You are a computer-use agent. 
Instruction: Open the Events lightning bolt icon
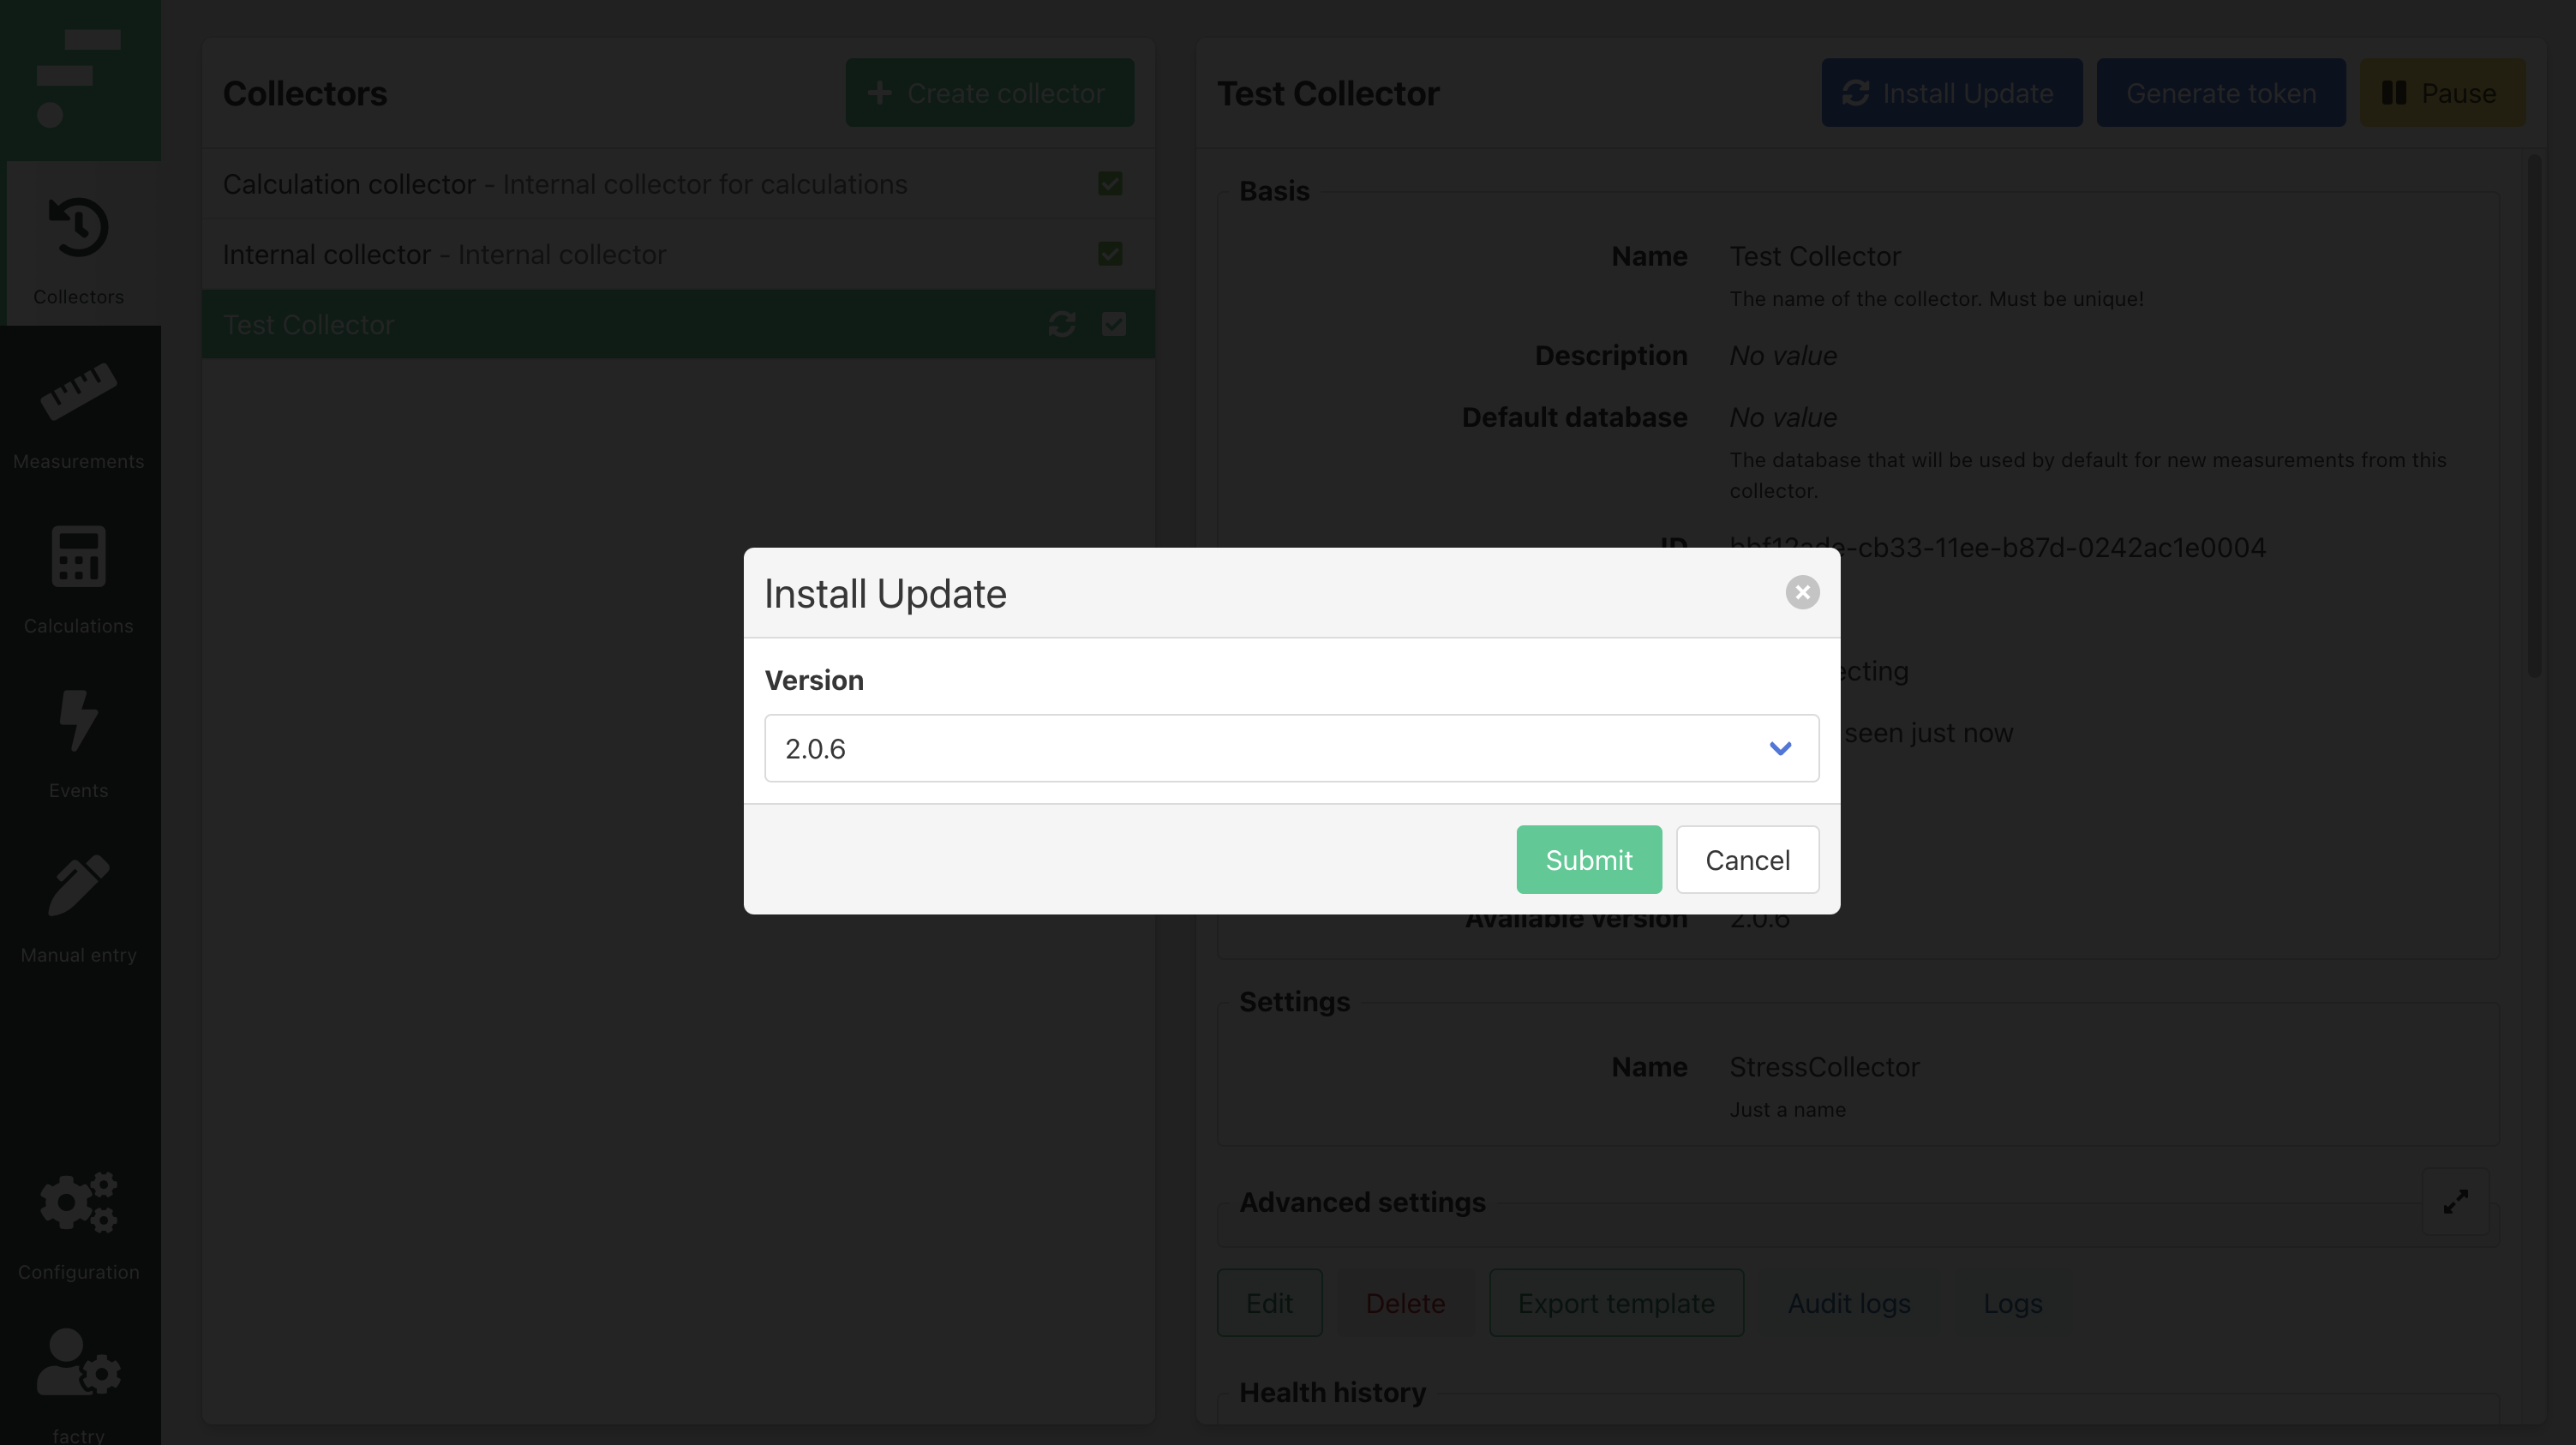78,719
